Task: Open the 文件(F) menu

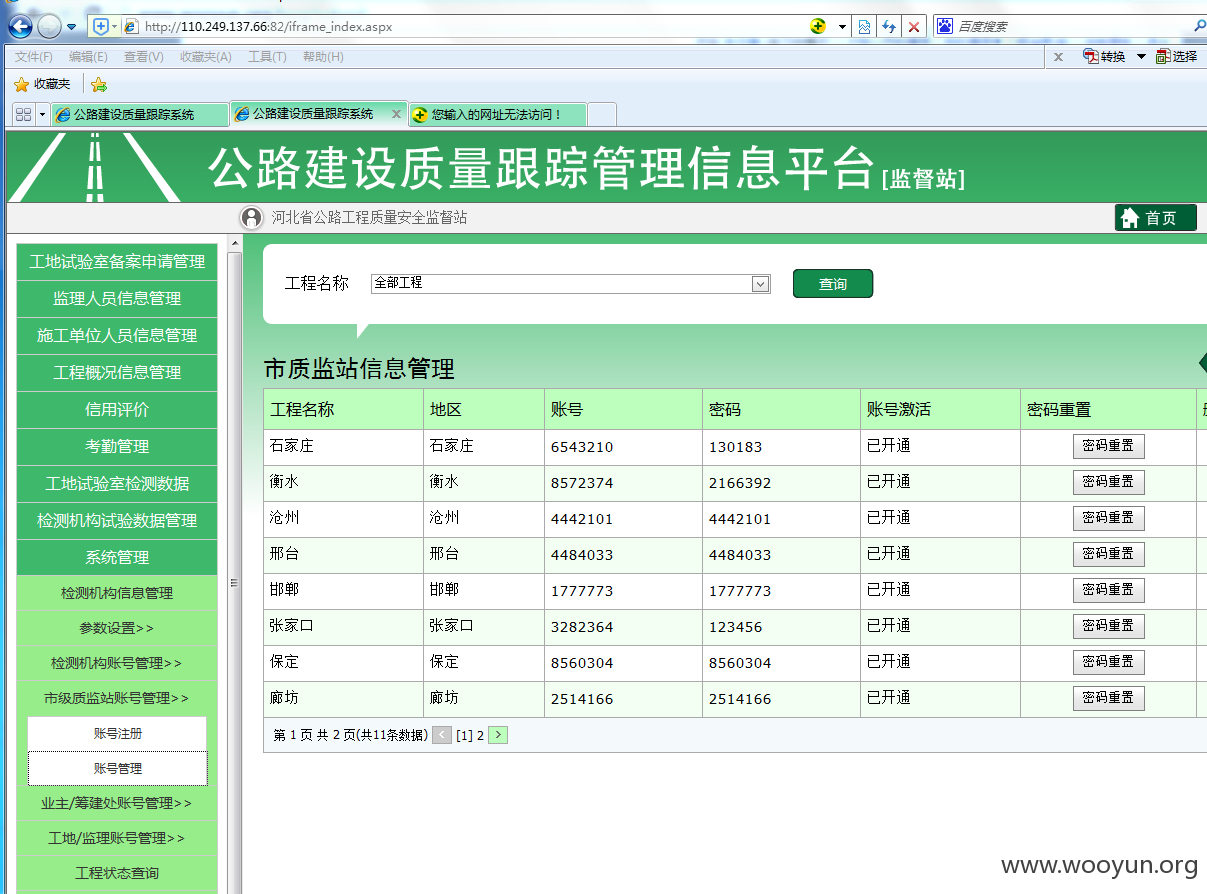Action: click(x=34, y=57)
